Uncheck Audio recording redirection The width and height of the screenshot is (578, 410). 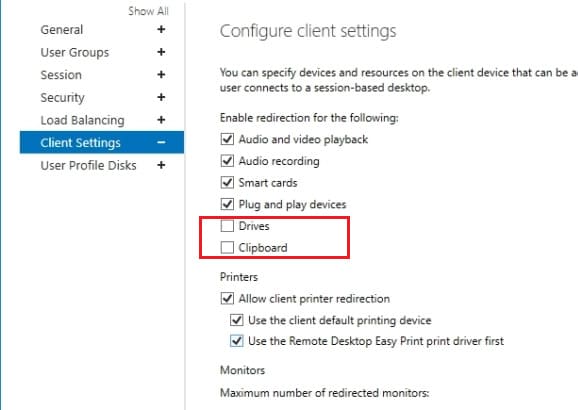coord(227,161)
